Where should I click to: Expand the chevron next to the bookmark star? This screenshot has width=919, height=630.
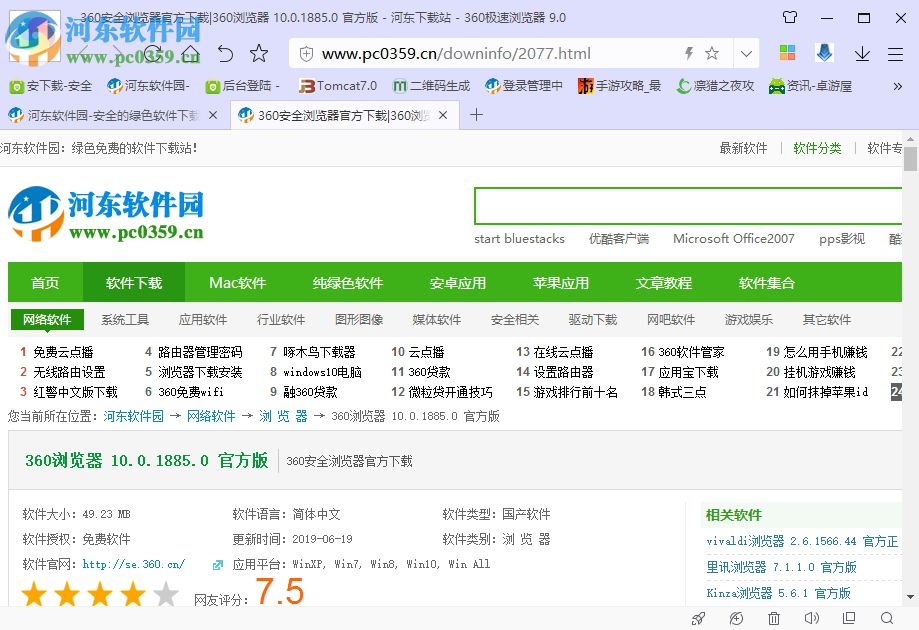[x=746, y=52]
